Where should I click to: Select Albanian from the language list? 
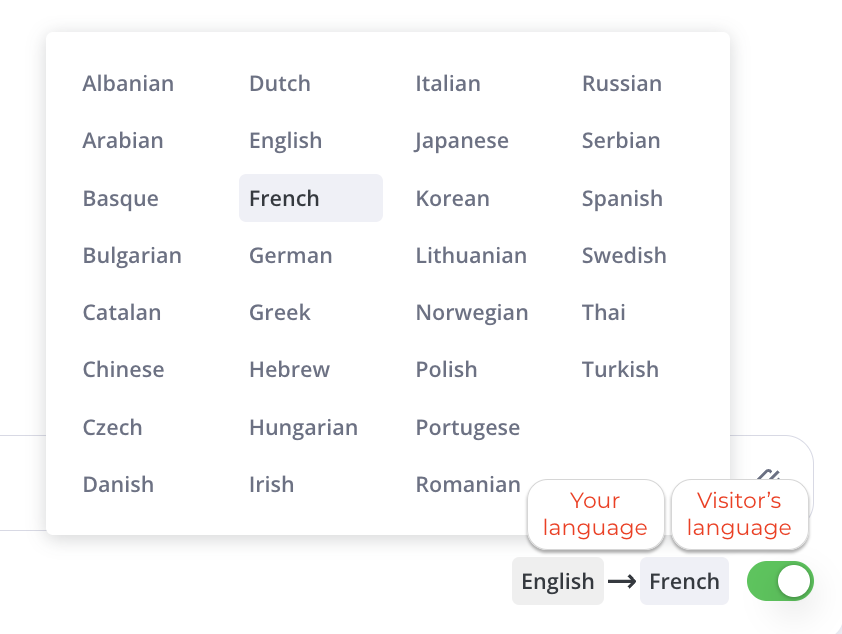pyautogui.click(x=128, y=84)
